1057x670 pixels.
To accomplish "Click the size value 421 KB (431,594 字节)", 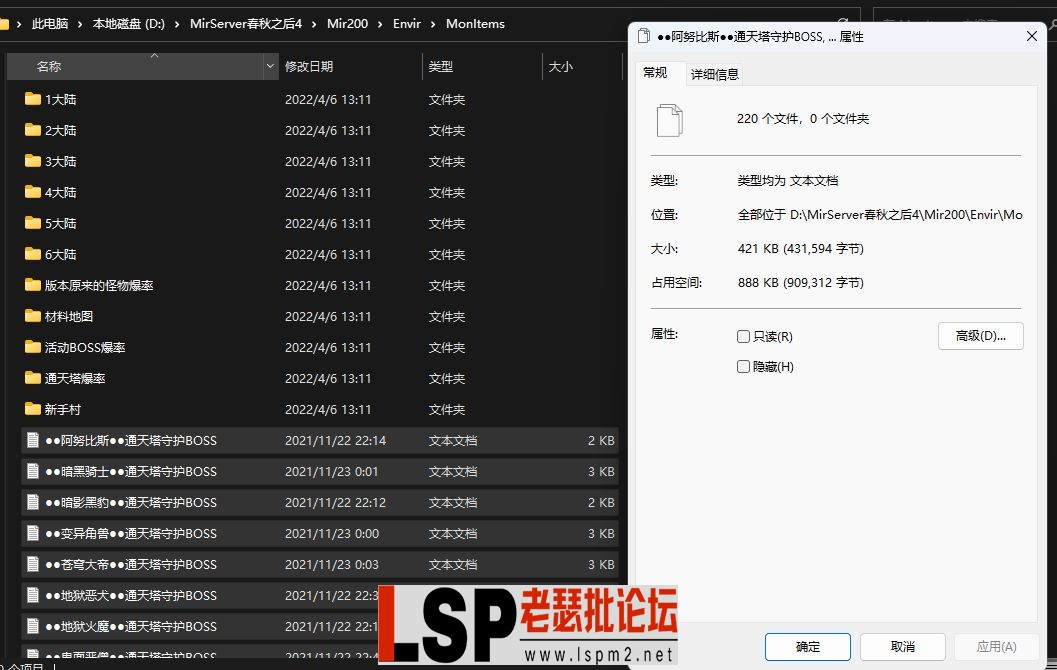I will tap(801, 249).
